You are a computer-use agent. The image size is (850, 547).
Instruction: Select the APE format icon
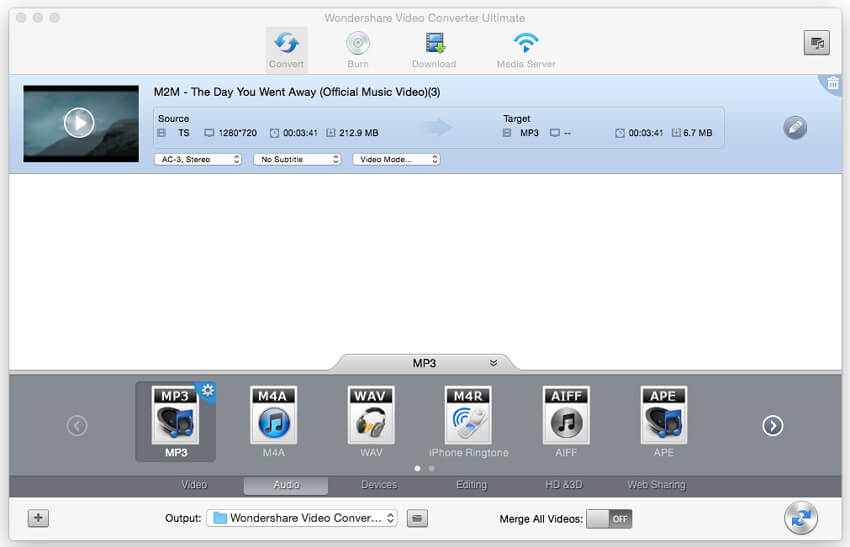[664, 422]
